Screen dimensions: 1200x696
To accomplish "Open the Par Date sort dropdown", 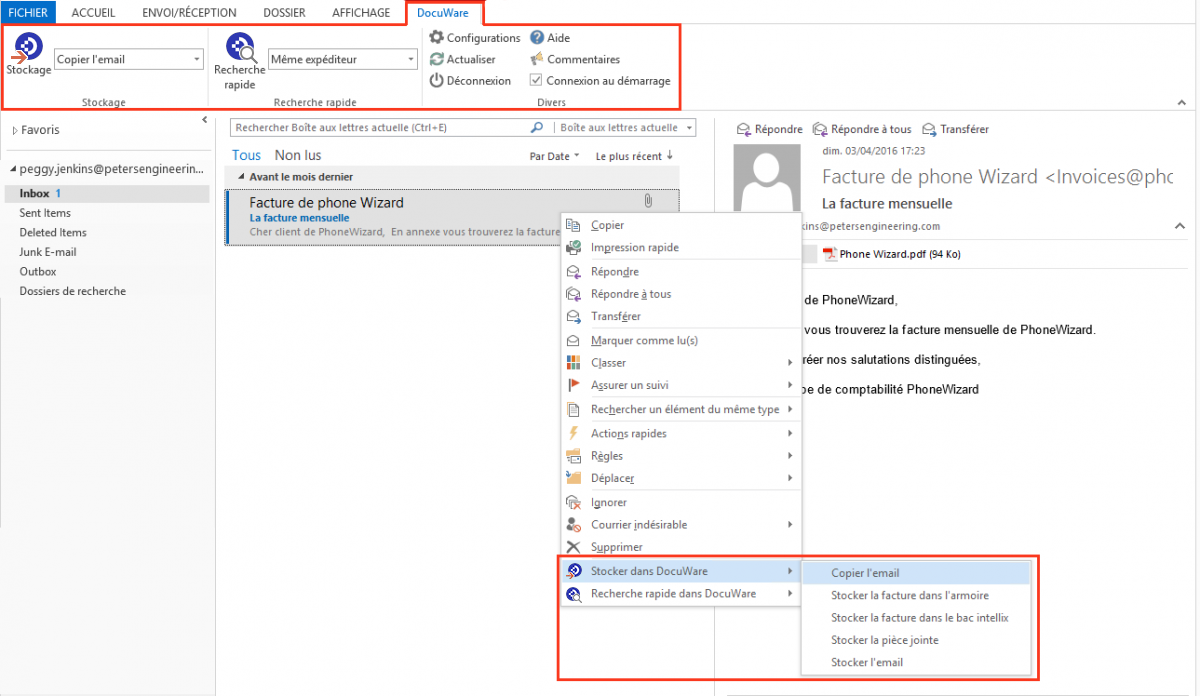I will pos(554,156).
